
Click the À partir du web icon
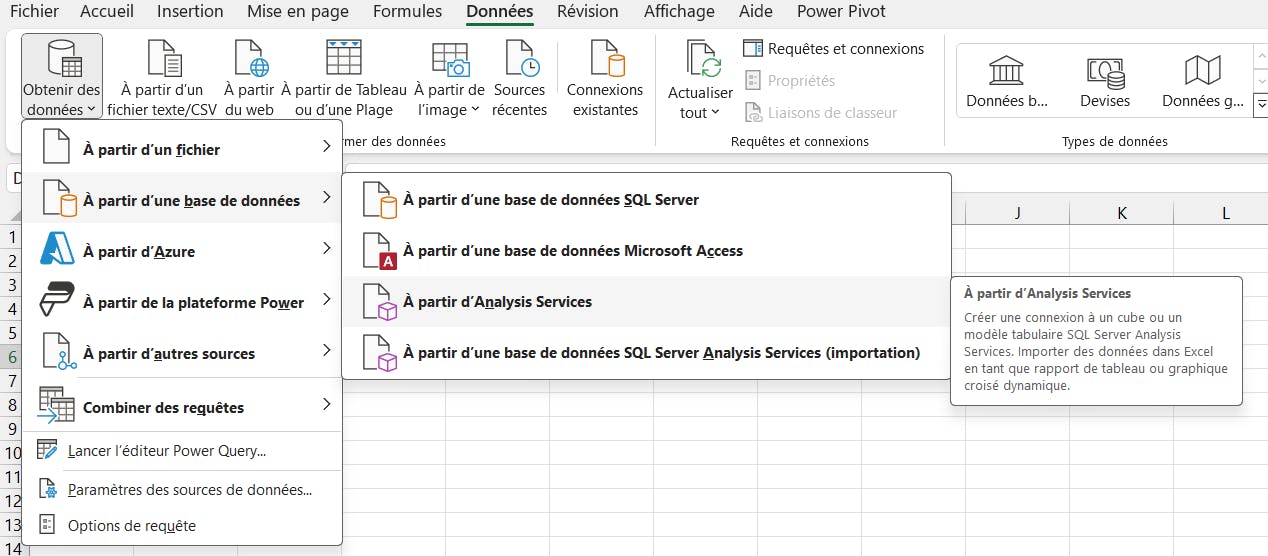click(250, 58)
